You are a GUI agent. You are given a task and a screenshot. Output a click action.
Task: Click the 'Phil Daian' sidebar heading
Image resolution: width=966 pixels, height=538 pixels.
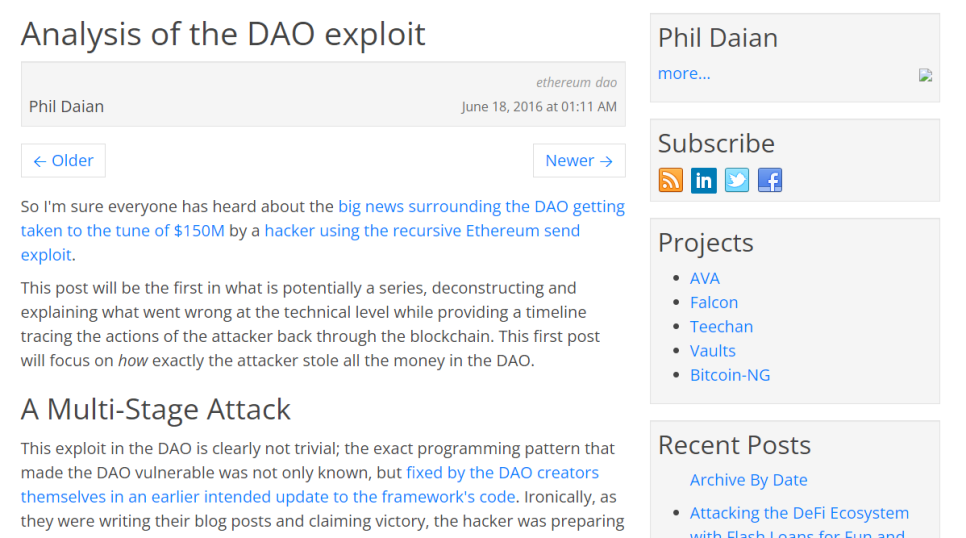pos(718,38)
